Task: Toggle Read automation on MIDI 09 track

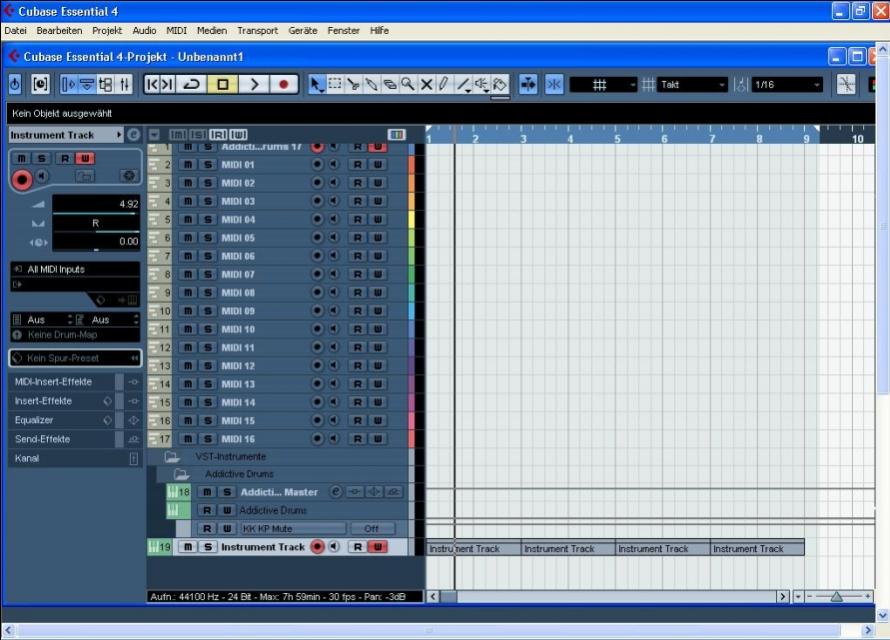Action: coord(358,311)
